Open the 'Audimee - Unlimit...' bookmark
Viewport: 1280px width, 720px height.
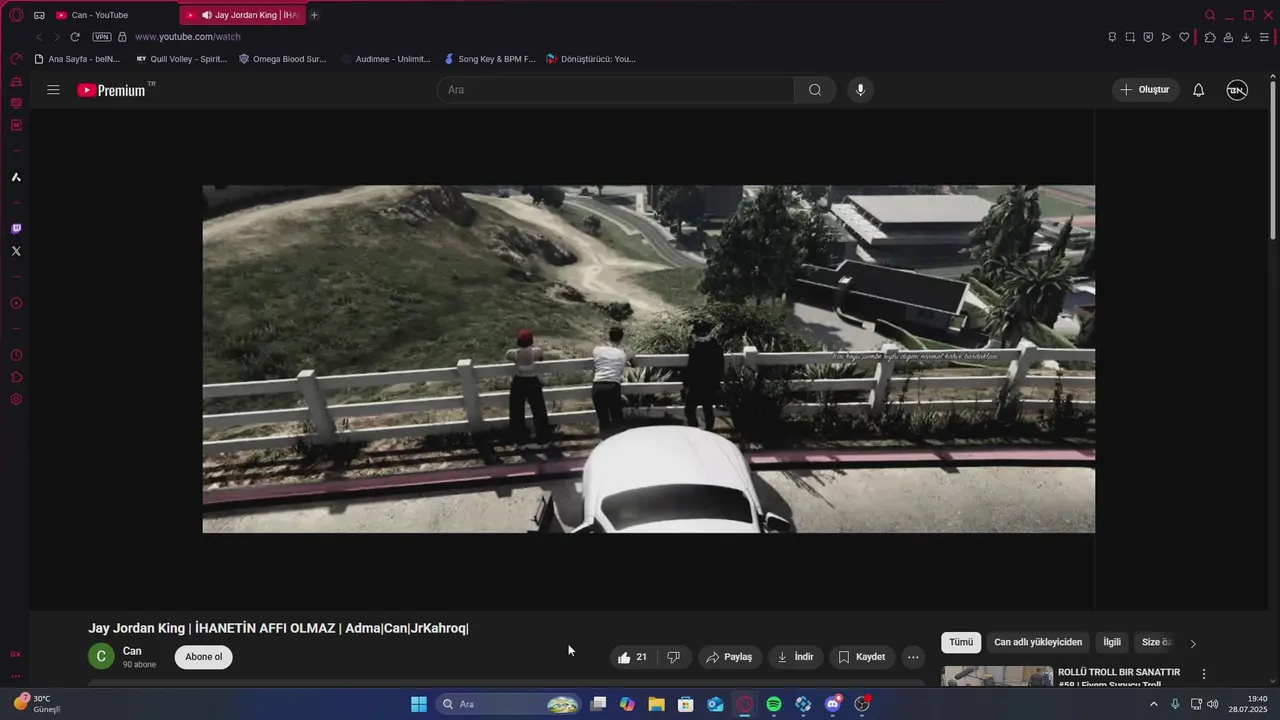pyautogui.click(x=386, y=59)
